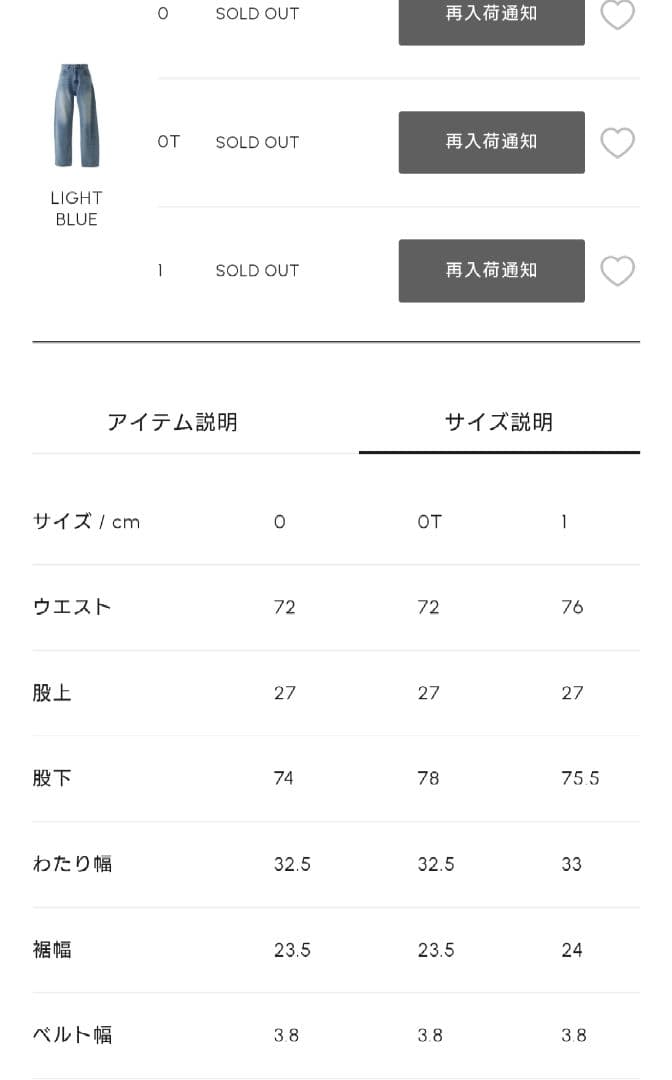Open the light blue jeans thumbnail

(x=77, y=116)
